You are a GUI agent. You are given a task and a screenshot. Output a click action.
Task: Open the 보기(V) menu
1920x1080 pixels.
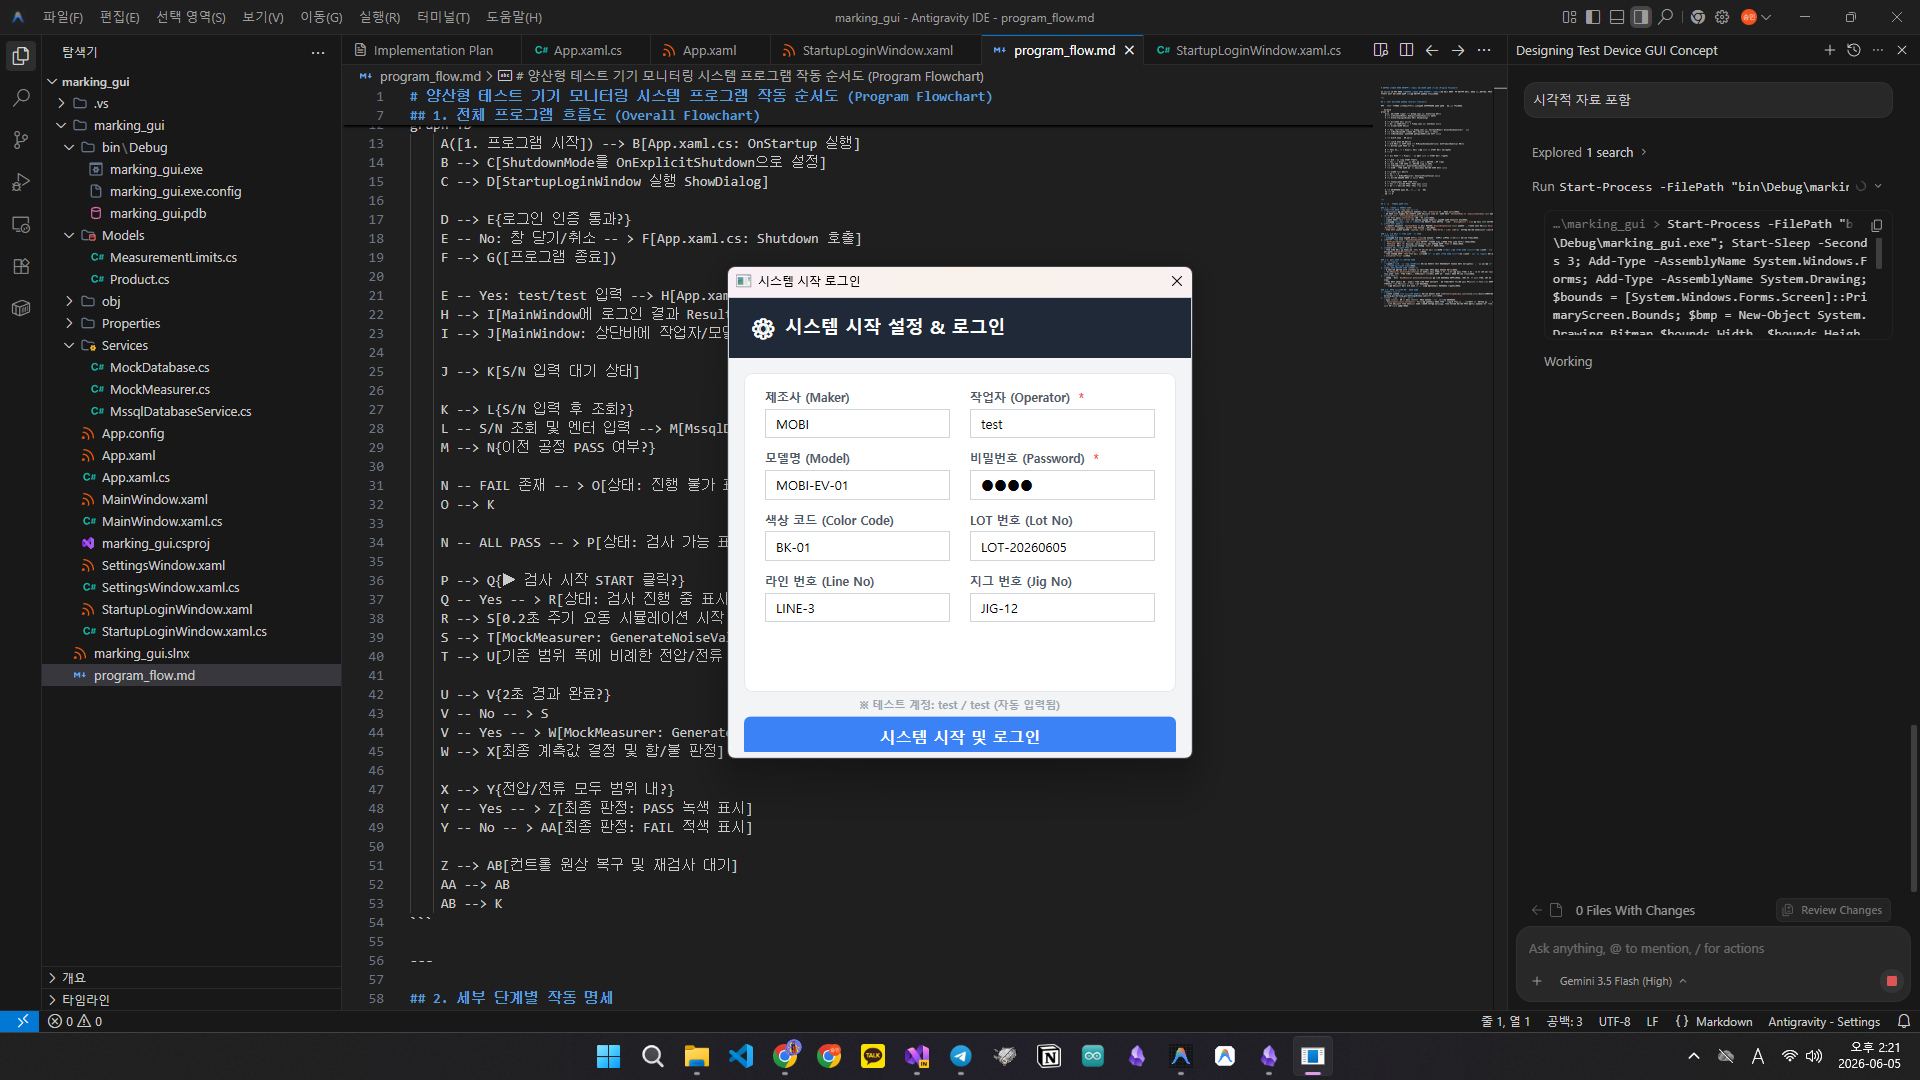[263, 17]
